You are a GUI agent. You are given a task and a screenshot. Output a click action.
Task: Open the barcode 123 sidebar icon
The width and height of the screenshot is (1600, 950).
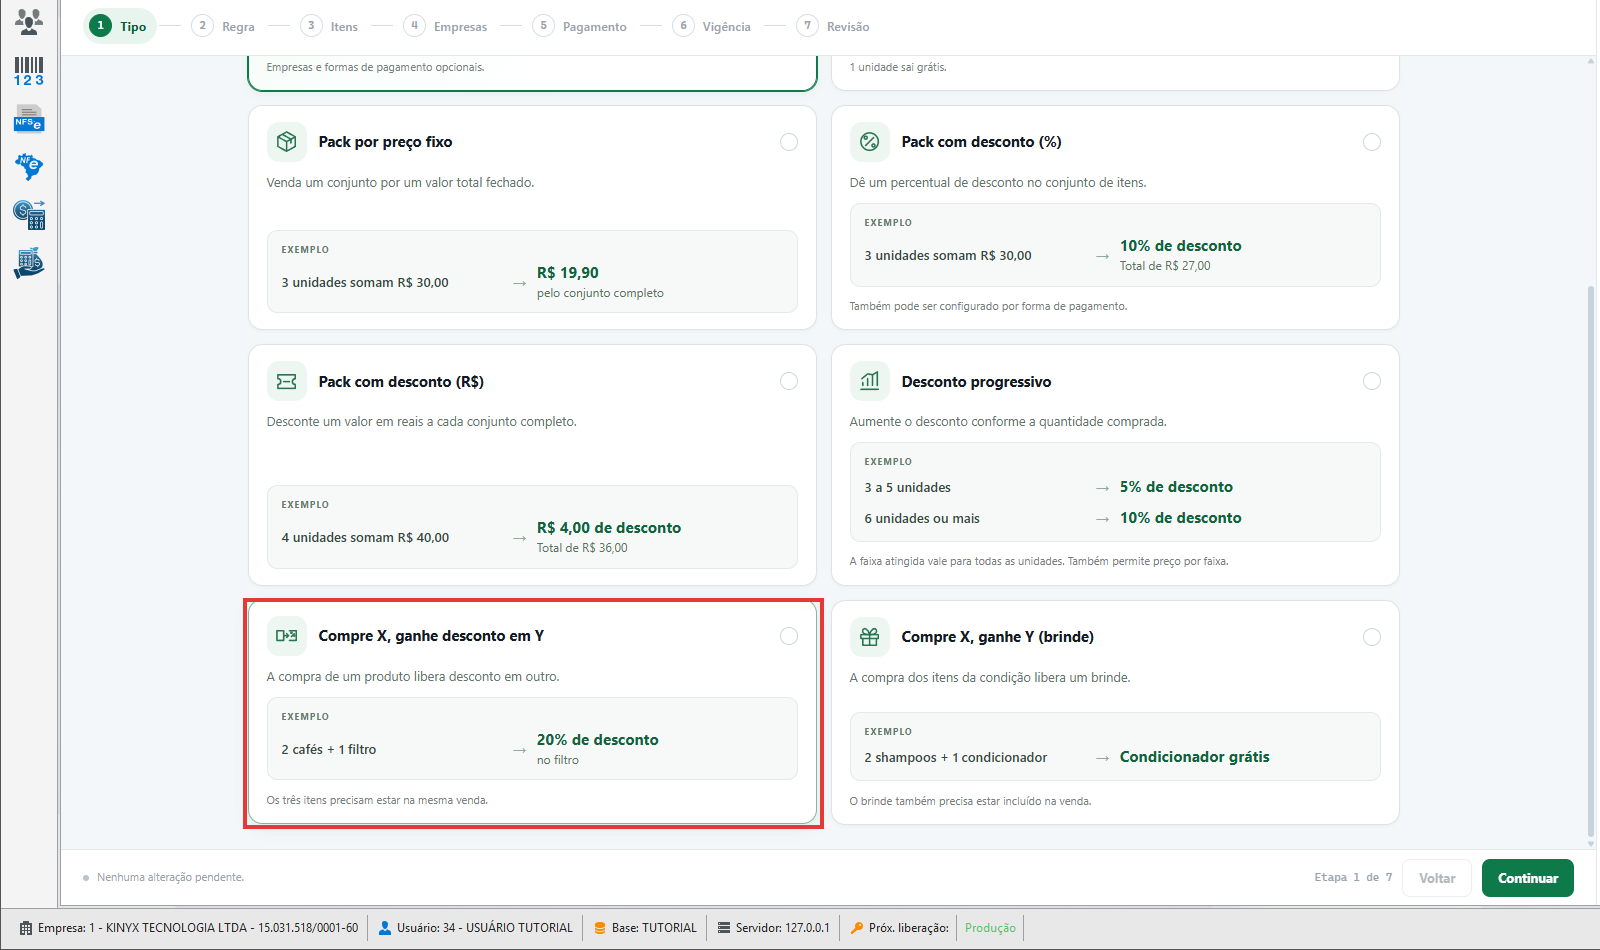click(x=29, y=71)
